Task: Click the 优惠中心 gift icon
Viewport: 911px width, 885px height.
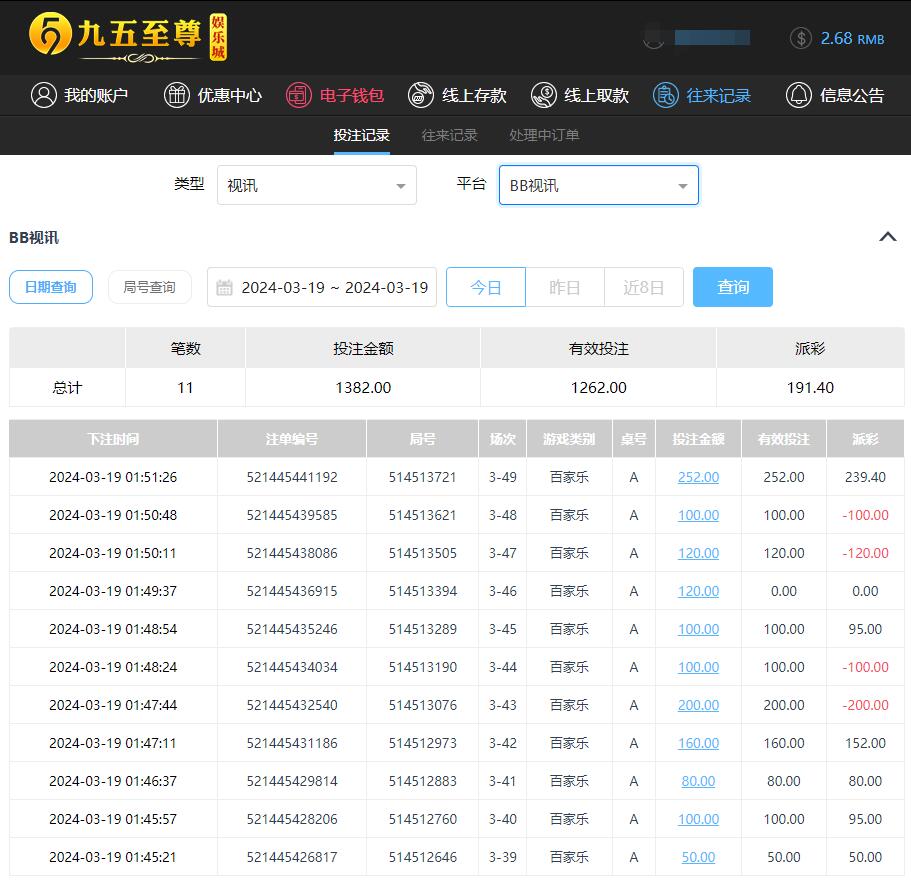Action: click(x=177, y=95)
